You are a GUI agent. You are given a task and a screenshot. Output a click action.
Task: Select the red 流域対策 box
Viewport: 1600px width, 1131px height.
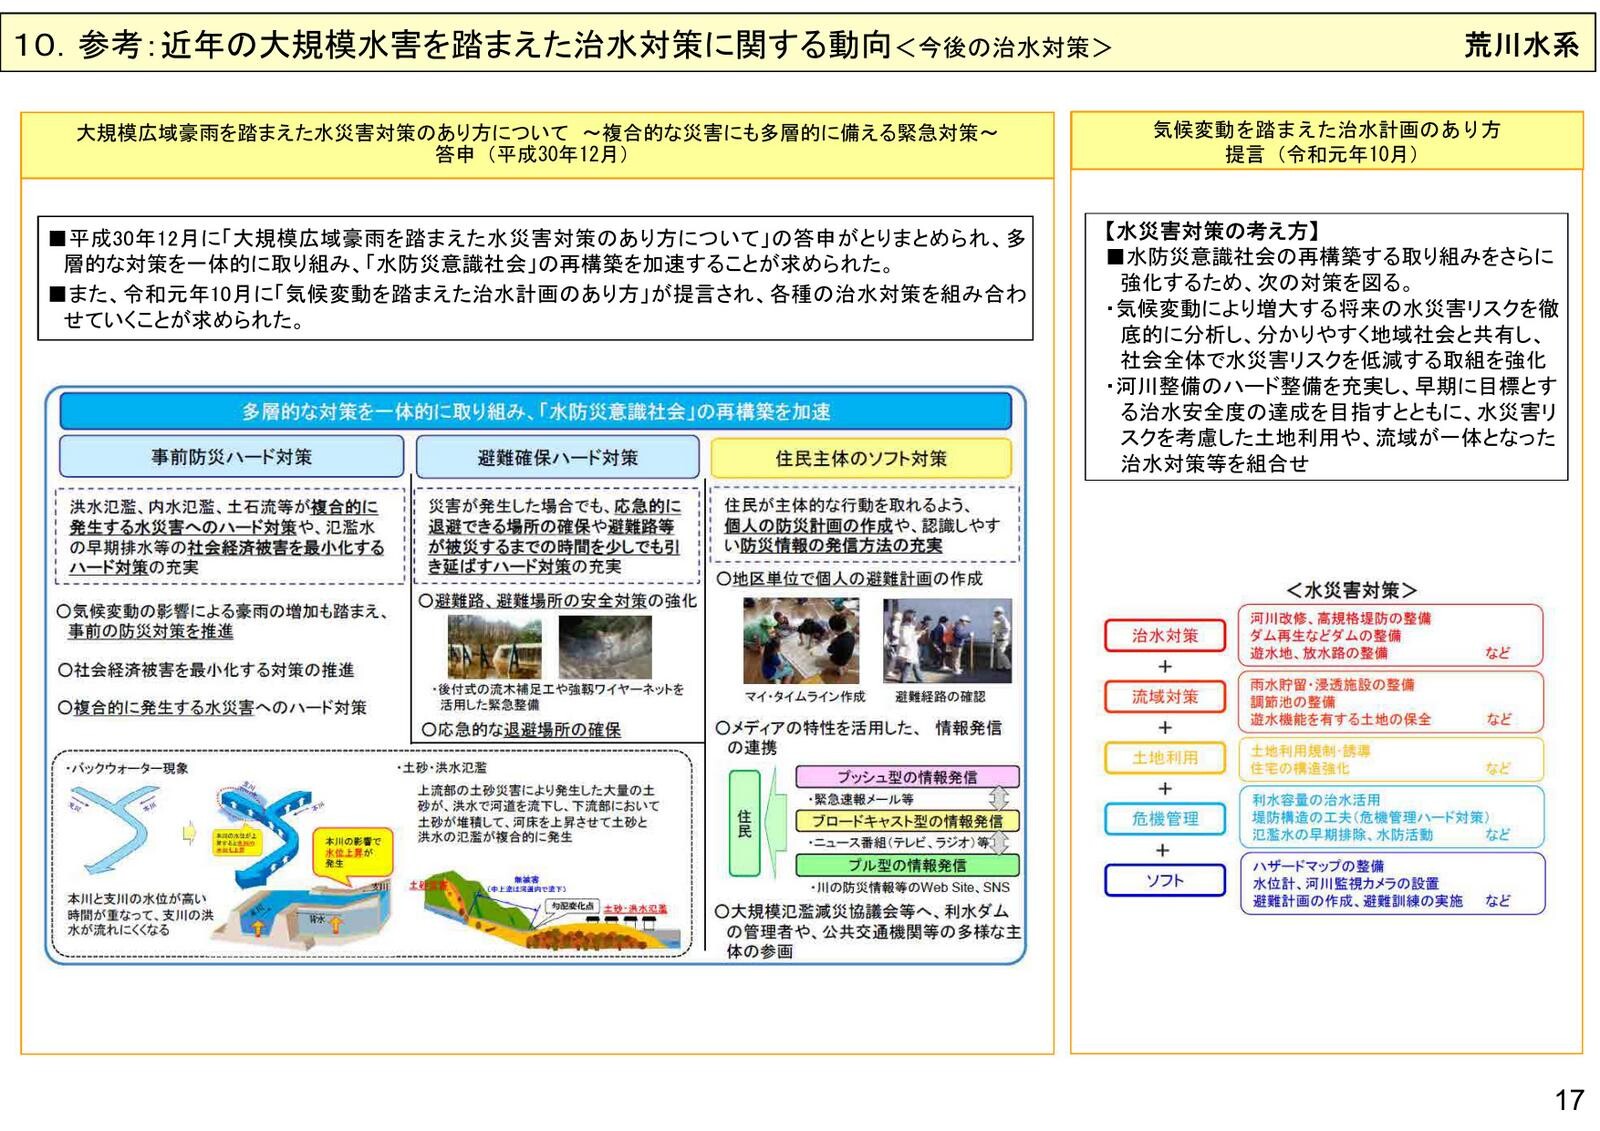1164,696
